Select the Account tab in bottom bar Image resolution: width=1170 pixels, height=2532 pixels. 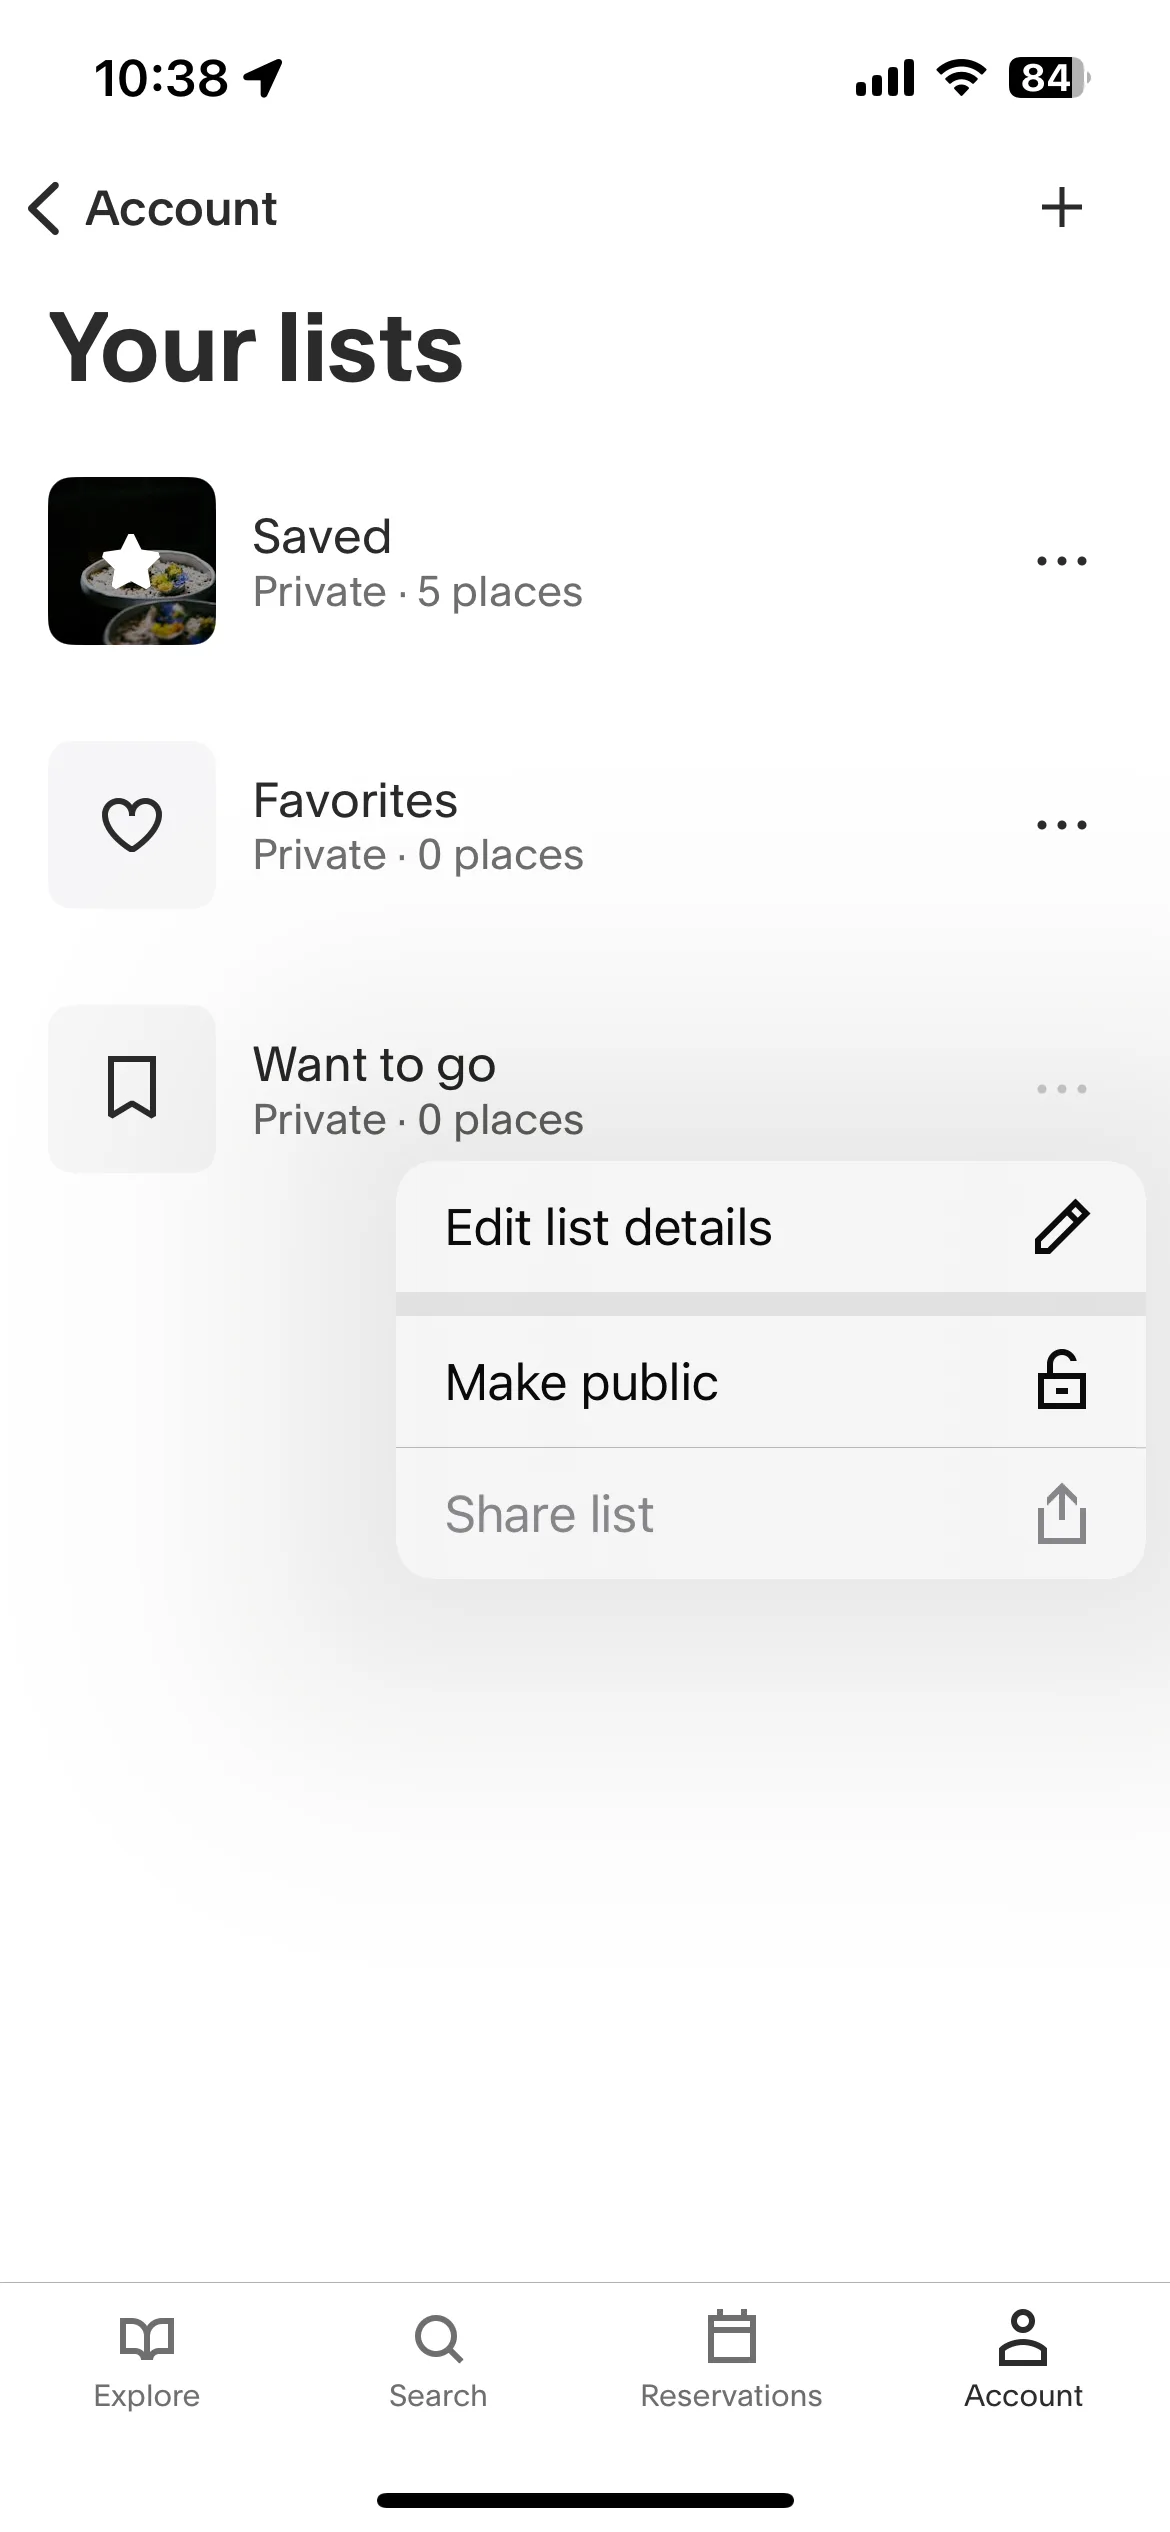(x=1023, y=2360)
